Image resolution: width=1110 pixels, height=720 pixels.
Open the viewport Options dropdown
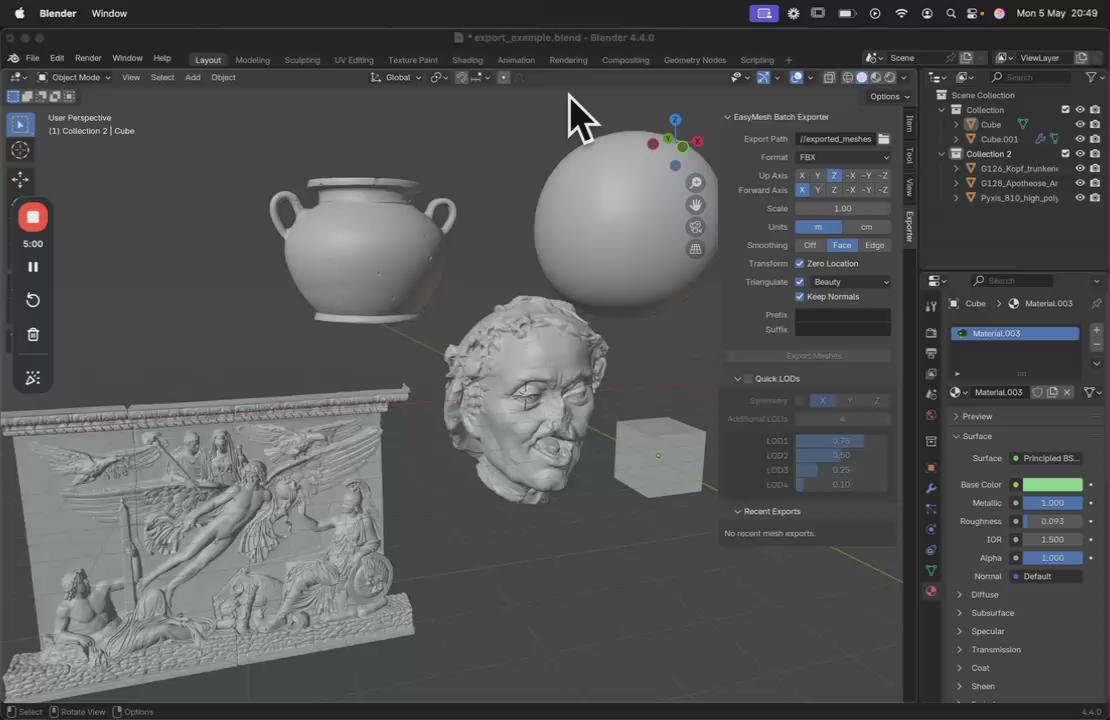[889, 96]
